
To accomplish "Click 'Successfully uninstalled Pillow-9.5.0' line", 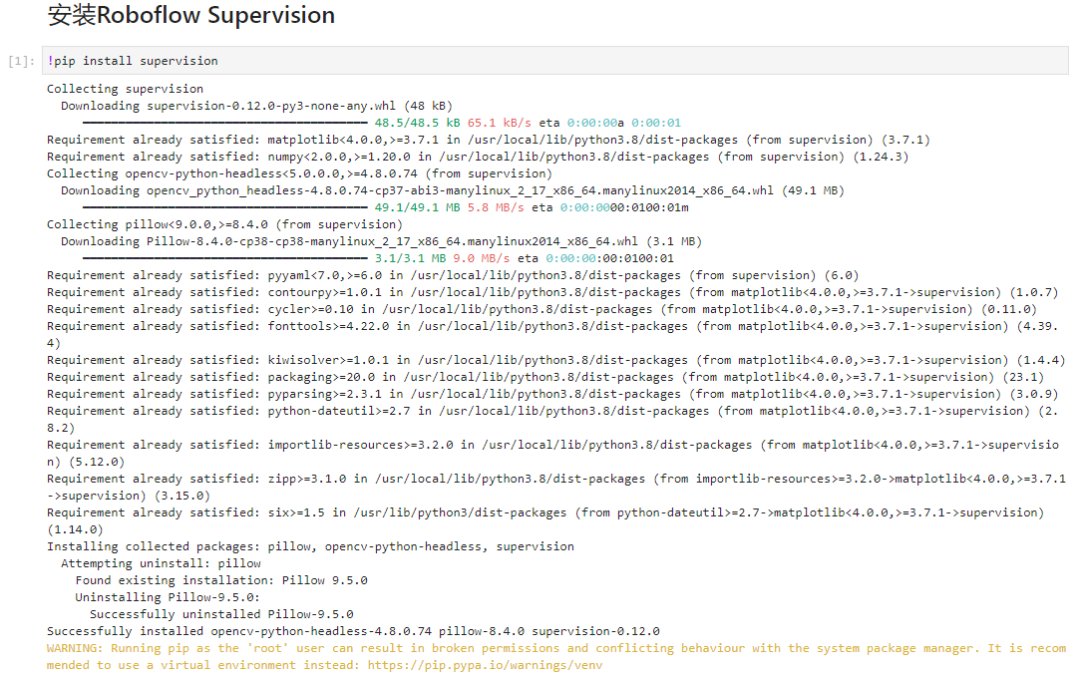I will 221,614.
